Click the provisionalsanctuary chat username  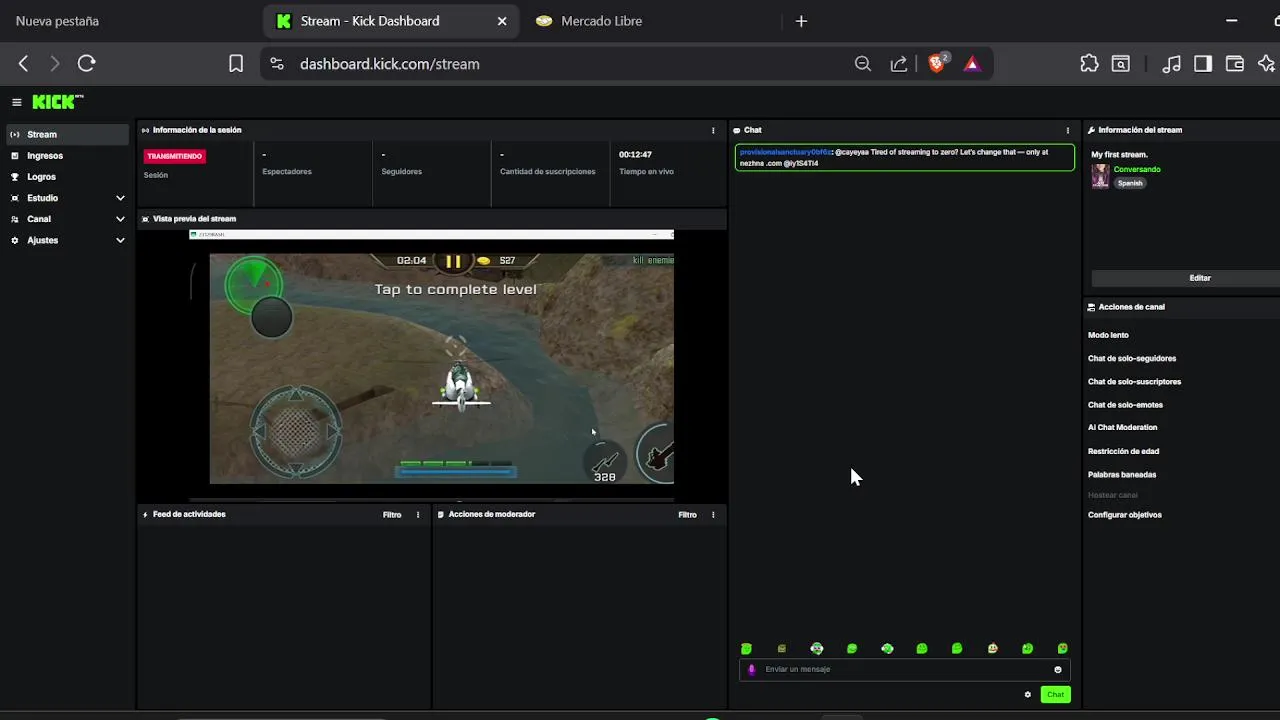[785, 152]
